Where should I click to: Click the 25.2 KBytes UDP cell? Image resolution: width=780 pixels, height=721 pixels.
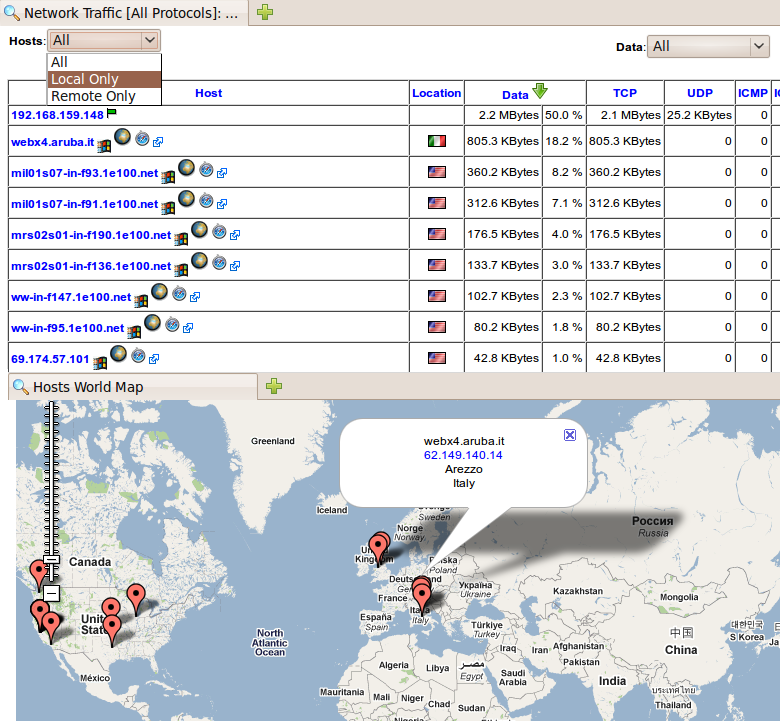(x=699, y=115)
